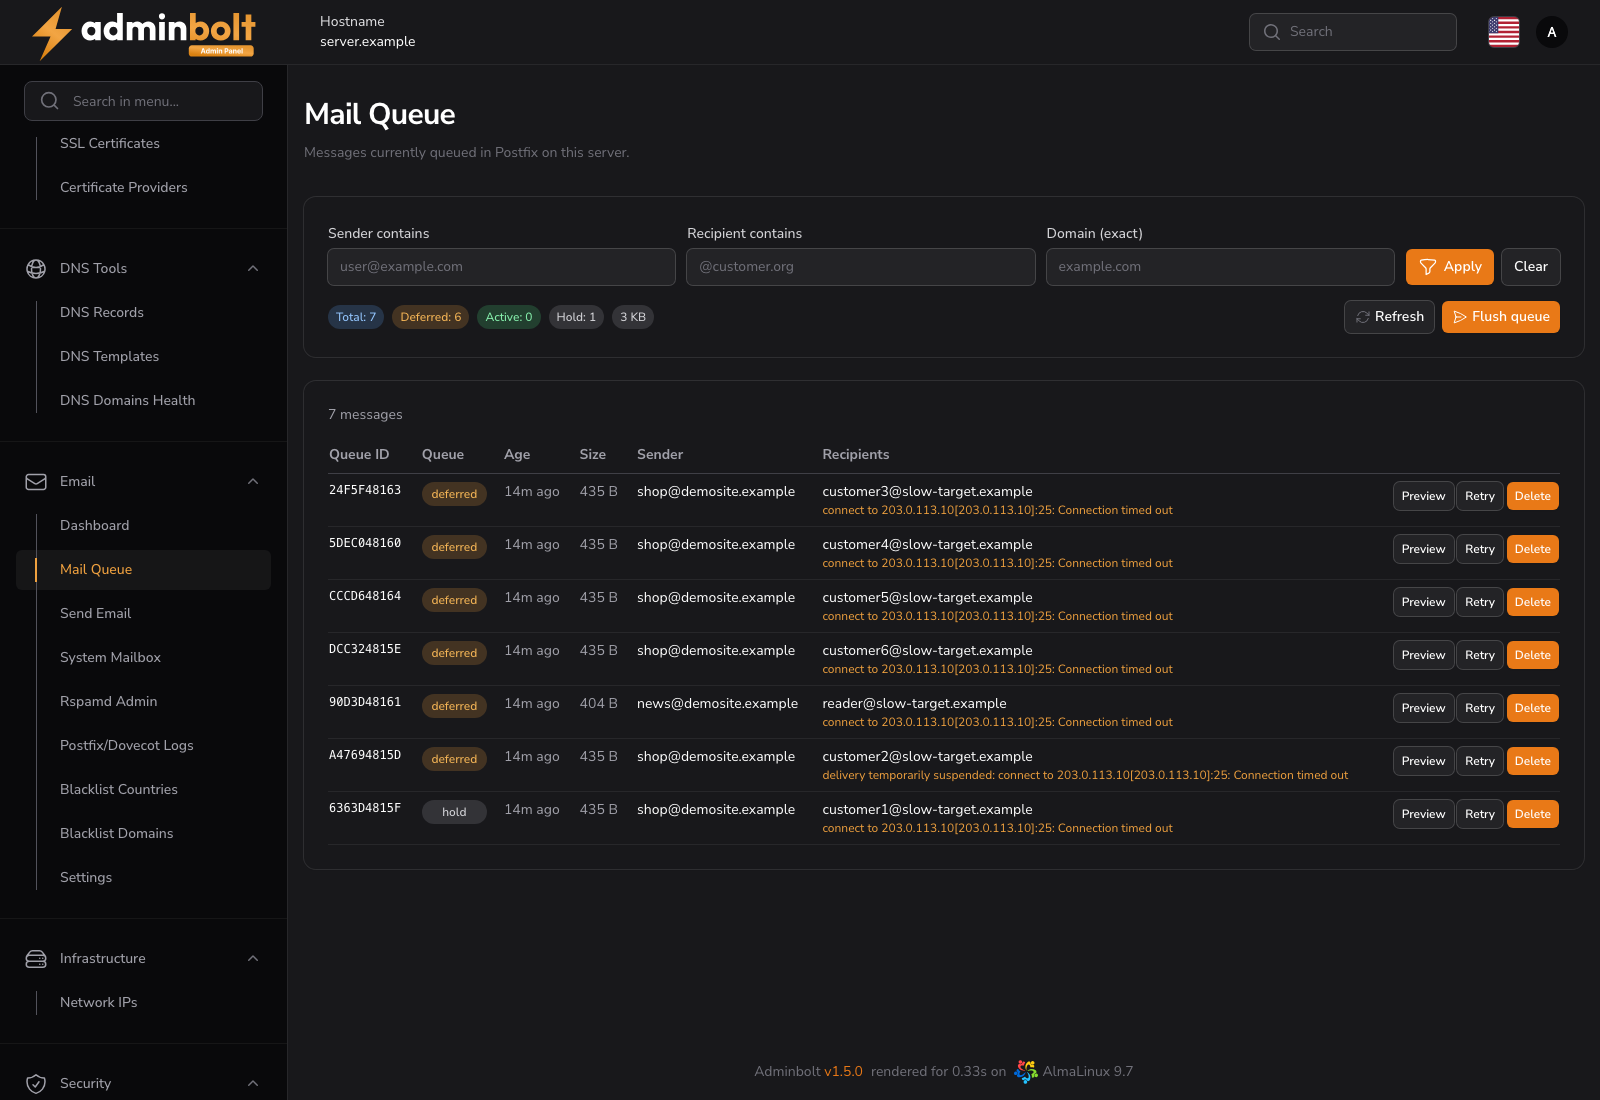The image size is (1600, 1100).
Task: Retry message CCCD648164
Action: pos(1480,602)
